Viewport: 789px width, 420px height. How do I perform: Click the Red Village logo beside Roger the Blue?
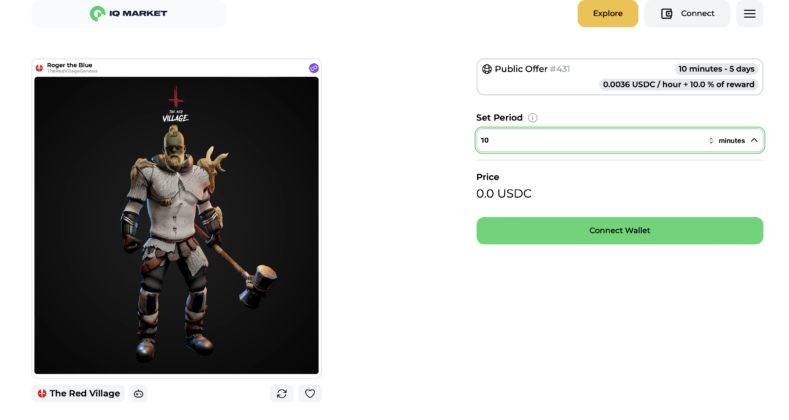(40, 68)
